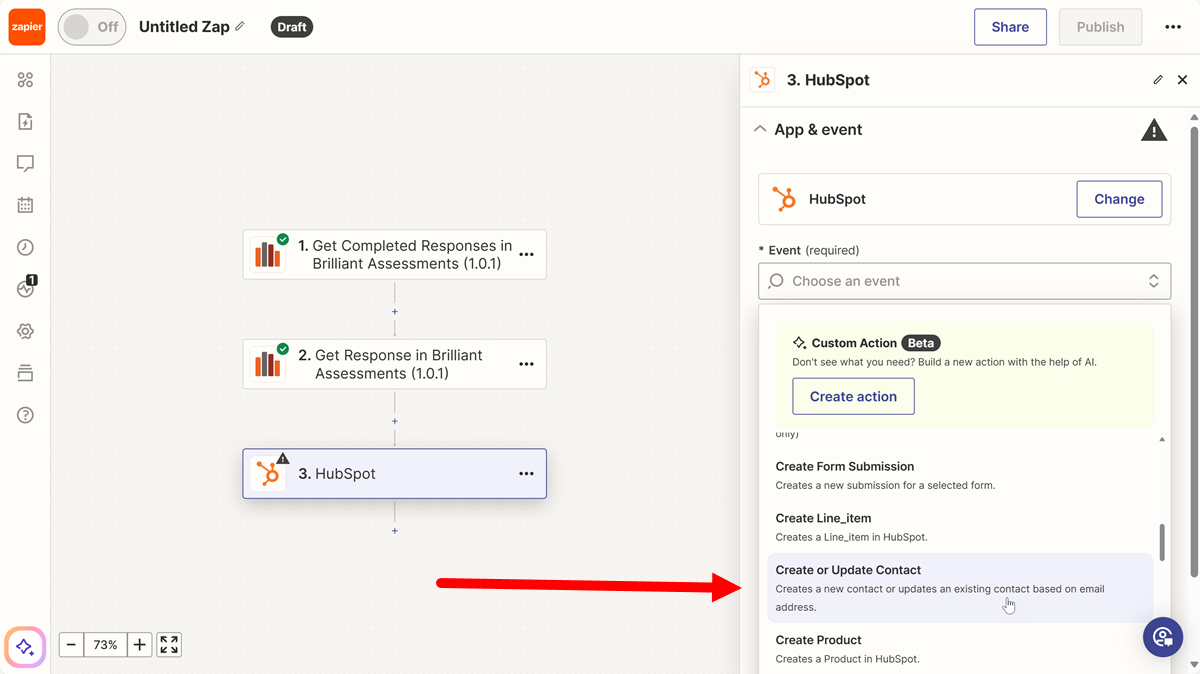Zoom in using the plus control
The width and height of the screenshot is (1200, 674).
point(139,644)
